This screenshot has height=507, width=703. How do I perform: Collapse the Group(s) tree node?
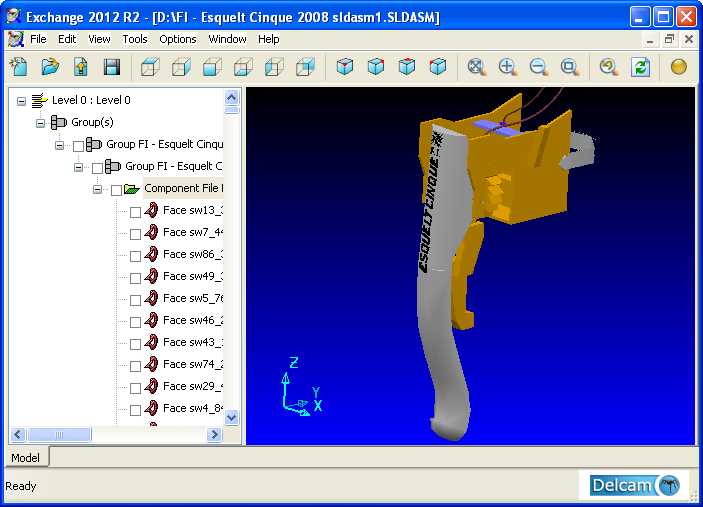point(40,123)
